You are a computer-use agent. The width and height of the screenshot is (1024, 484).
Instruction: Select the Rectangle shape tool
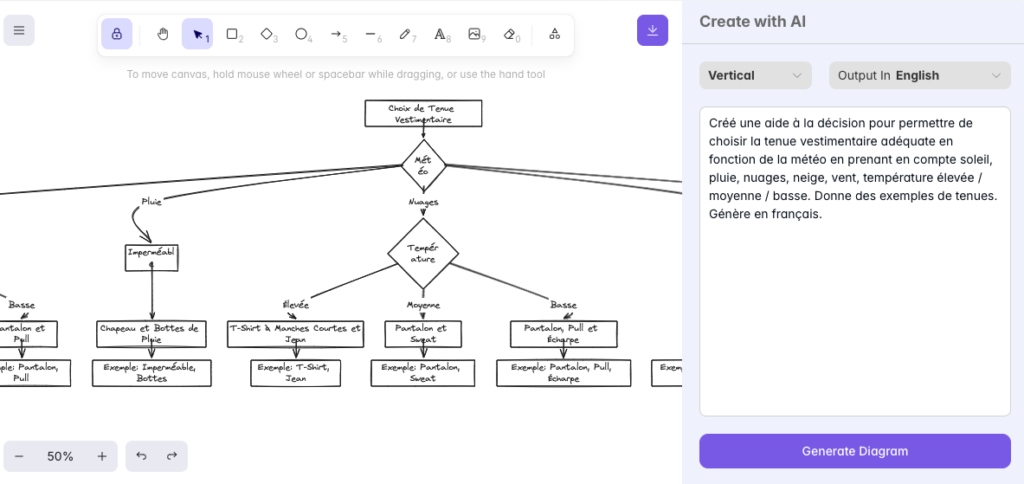click(232, 34)
